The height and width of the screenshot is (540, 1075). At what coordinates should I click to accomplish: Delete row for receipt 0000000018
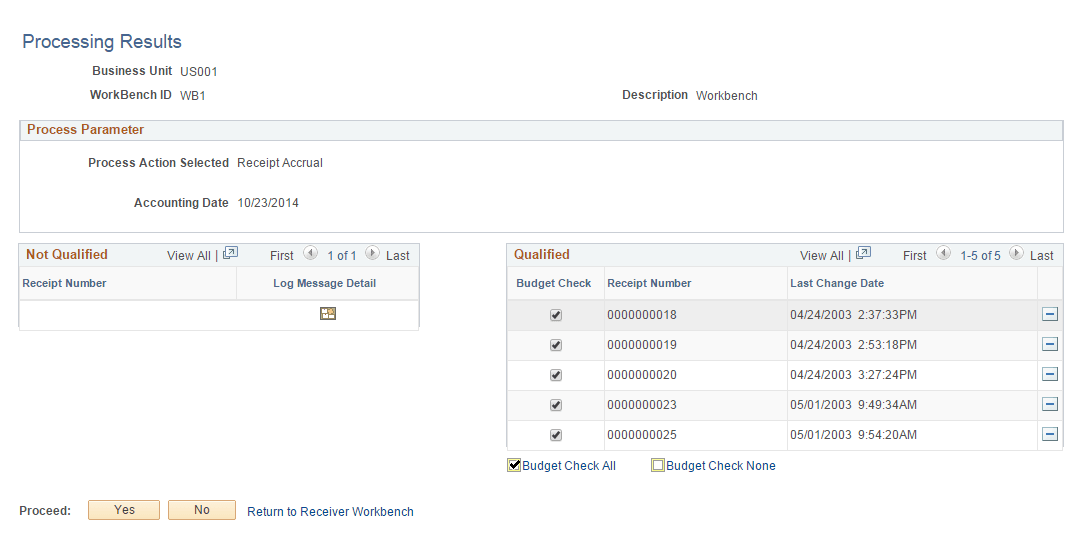[x=1050, y=314]
